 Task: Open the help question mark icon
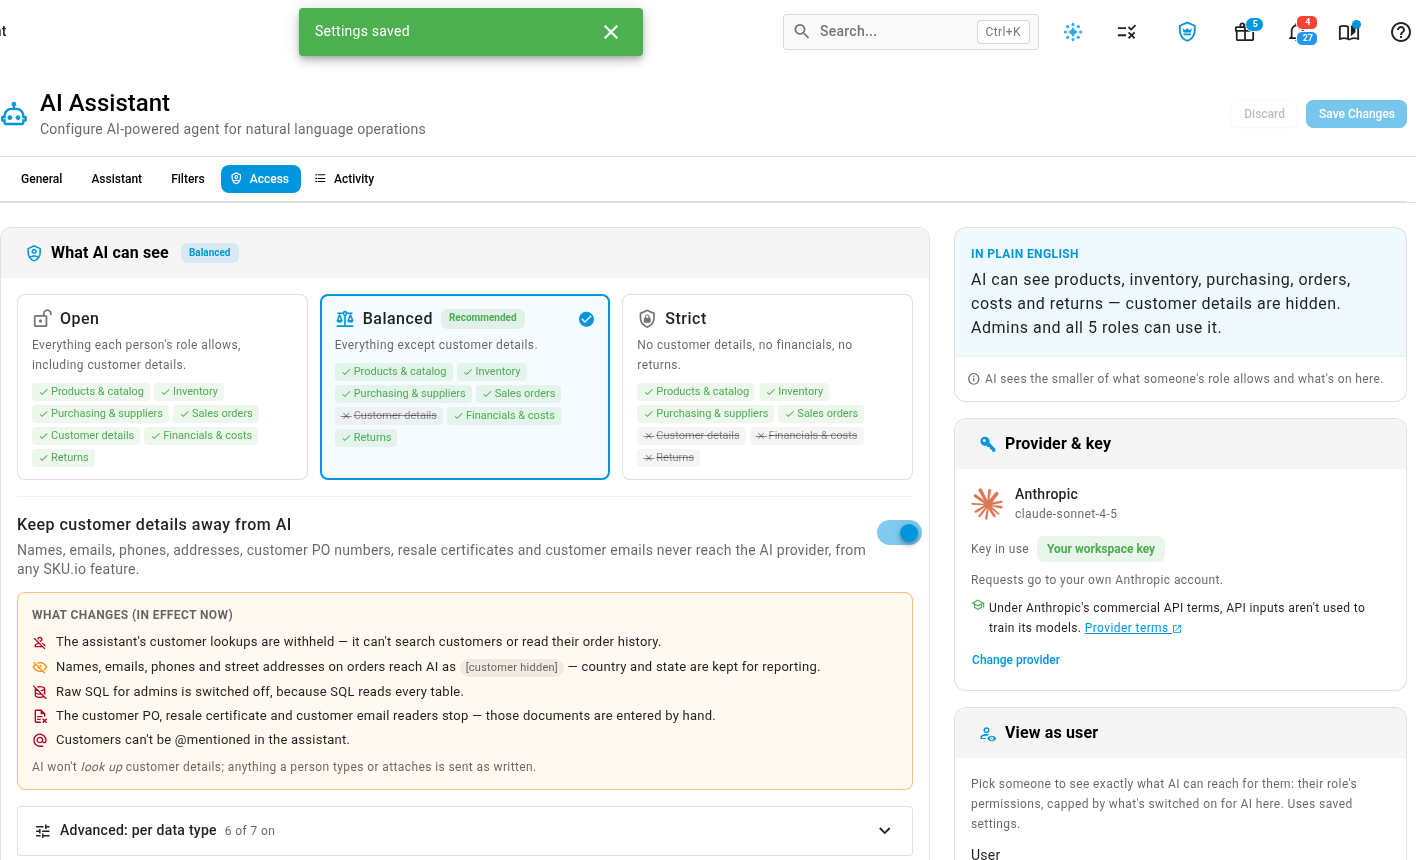1401,32
